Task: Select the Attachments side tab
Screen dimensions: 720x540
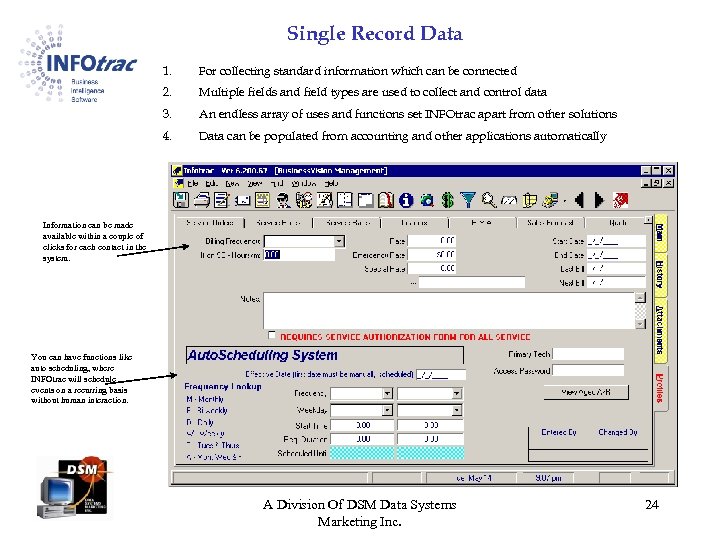Action: coord(660,330)
